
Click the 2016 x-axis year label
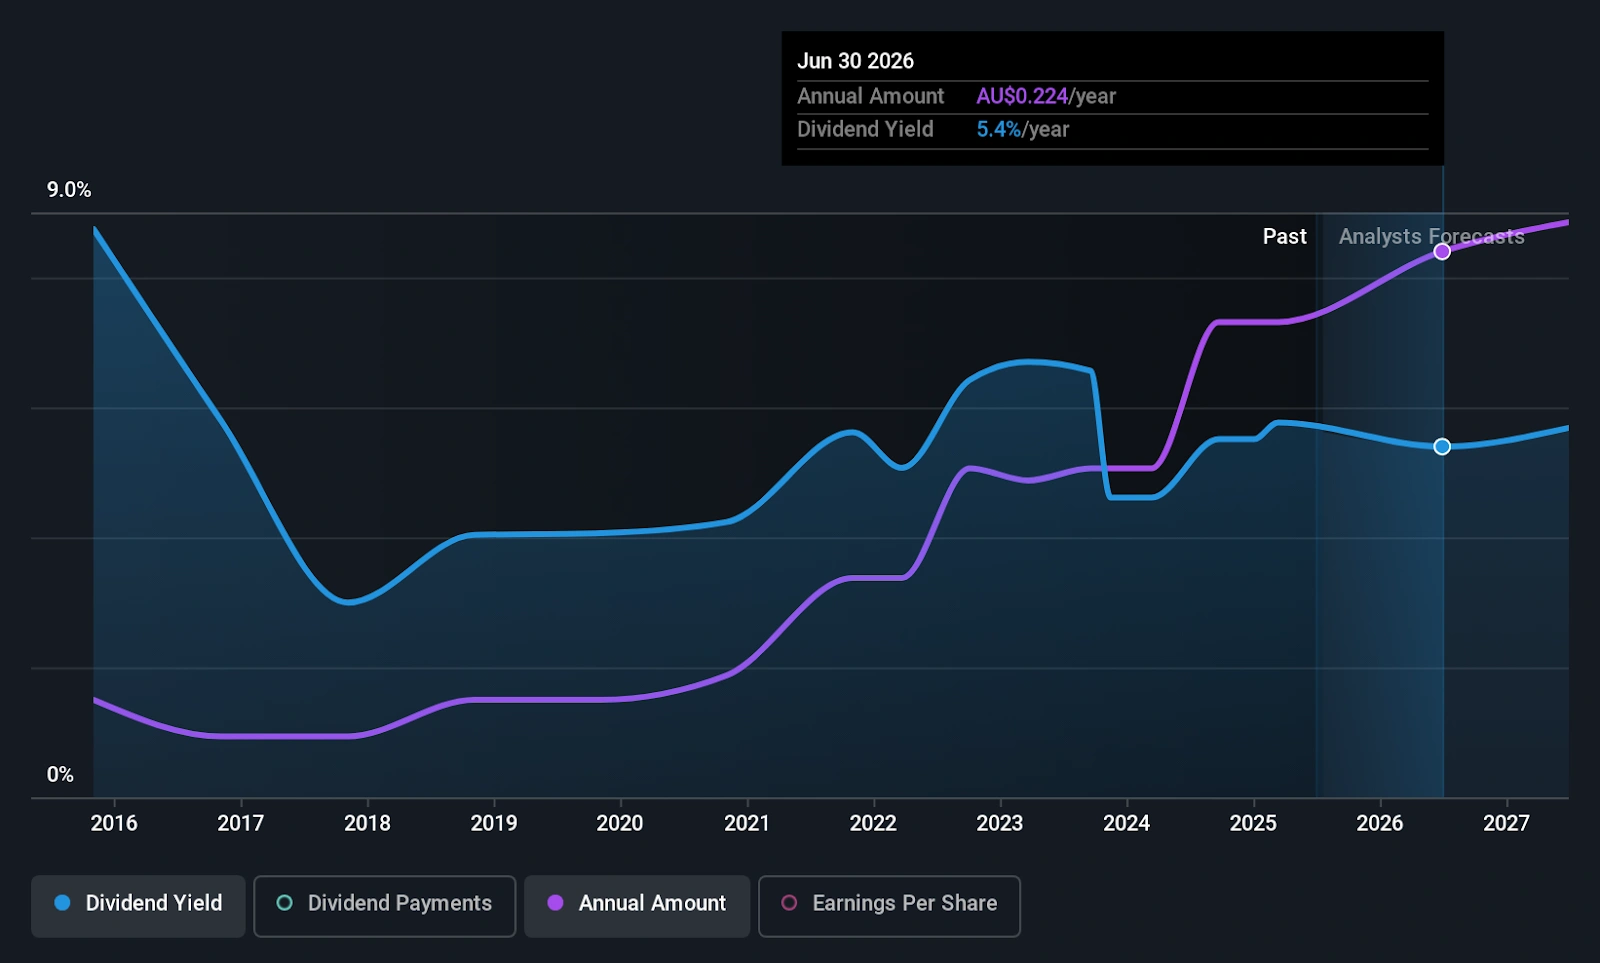pyautogui.click(x=114, y=823)
